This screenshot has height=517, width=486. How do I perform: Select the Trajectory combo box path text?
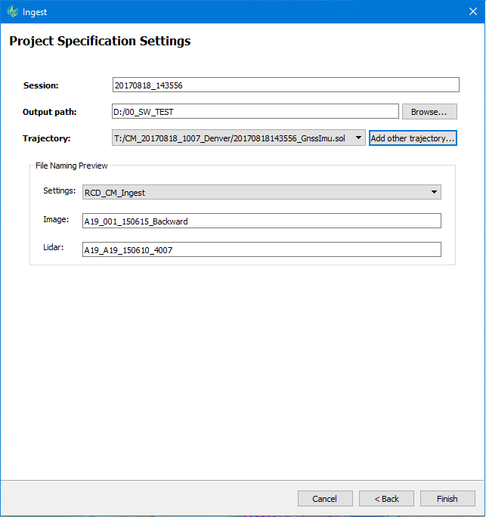[x=230, y=138]
